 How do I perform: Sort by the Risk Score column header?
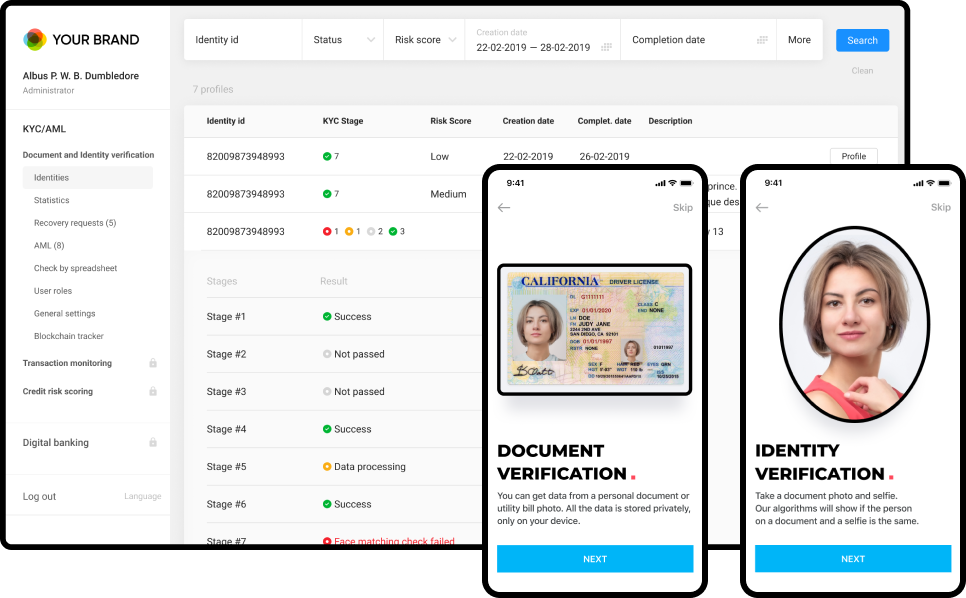[450, 121]
